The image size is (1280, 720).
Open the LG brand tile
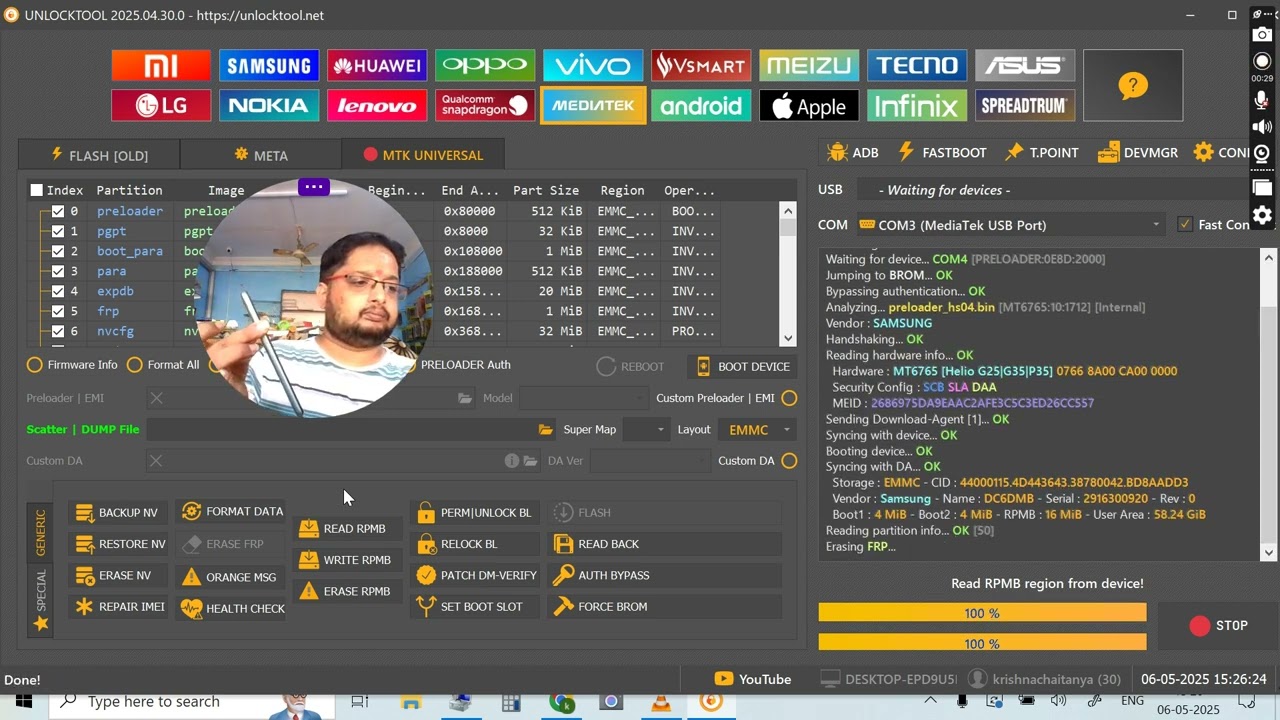click(x=161, y=105)
